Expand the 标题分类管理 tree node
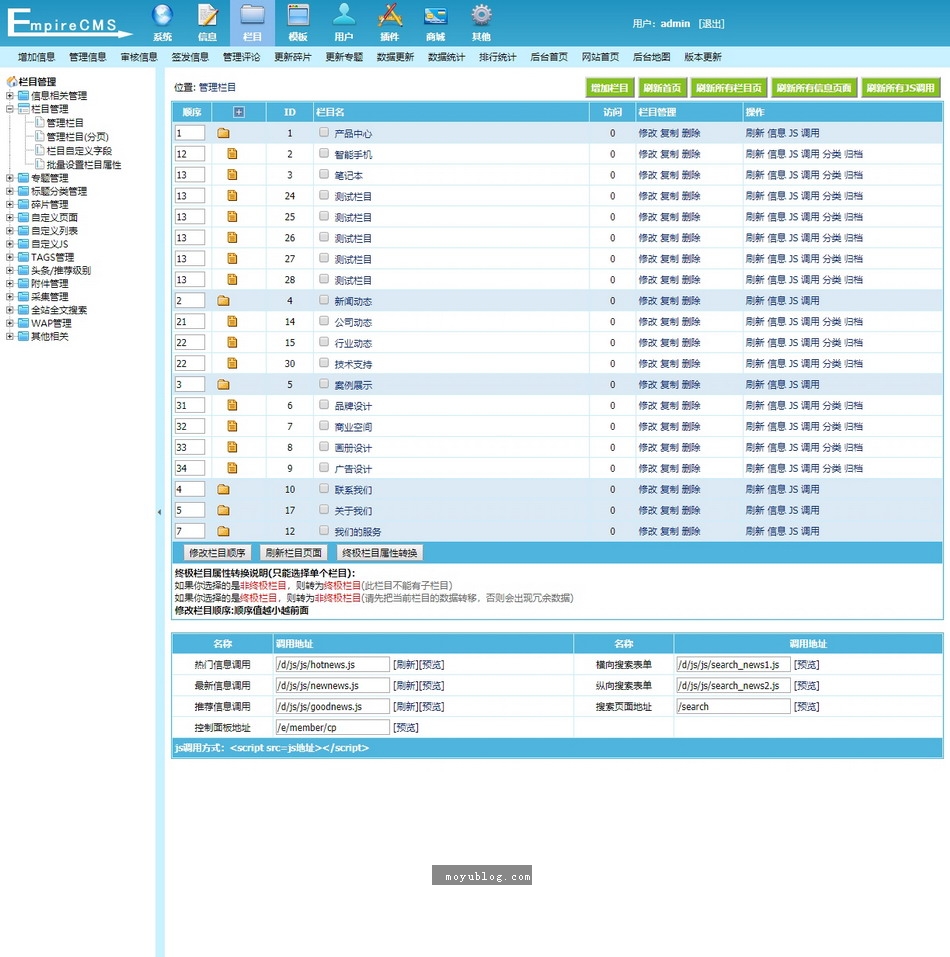 (10, 191)
